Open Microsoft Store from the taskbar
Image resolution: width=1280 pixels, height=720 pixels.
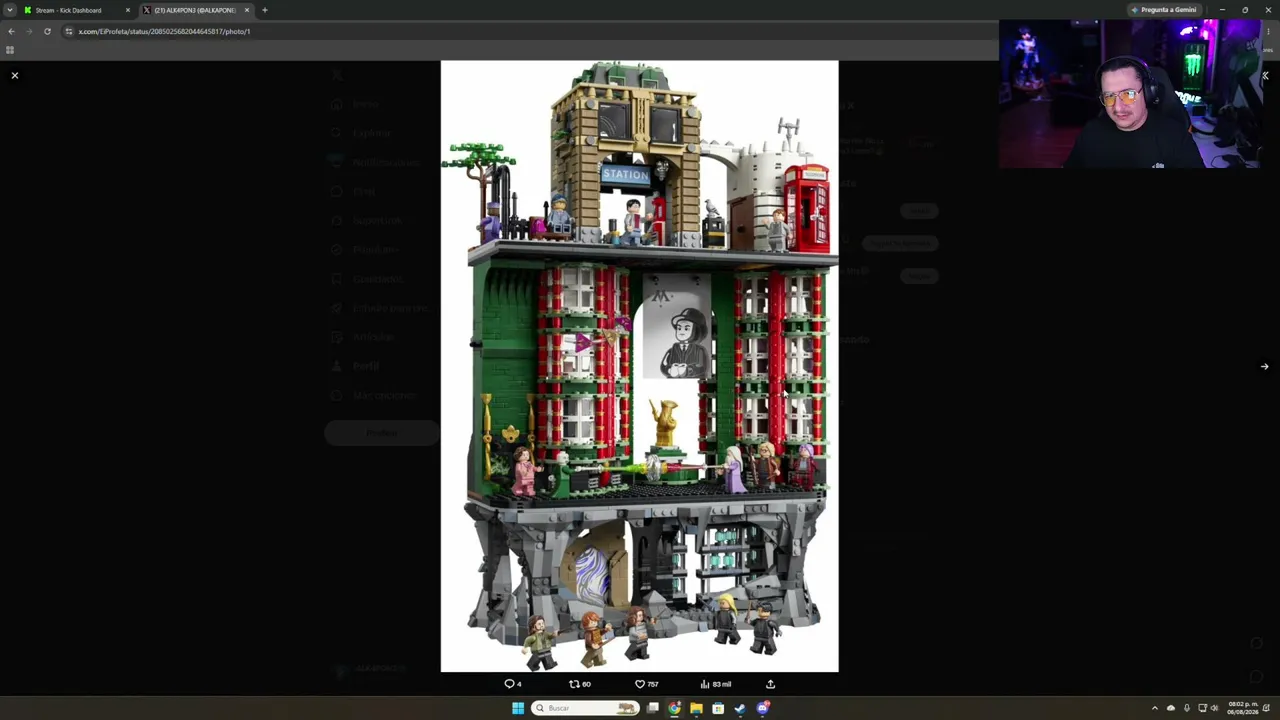point(718,708)
